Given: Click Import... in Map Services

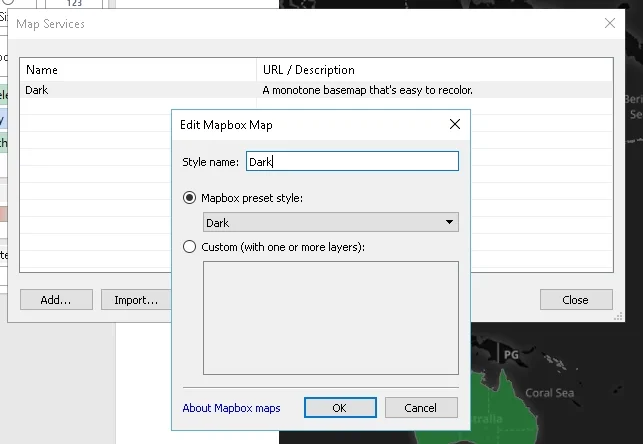Looking at the screenshot, I should tap(136, 300).
